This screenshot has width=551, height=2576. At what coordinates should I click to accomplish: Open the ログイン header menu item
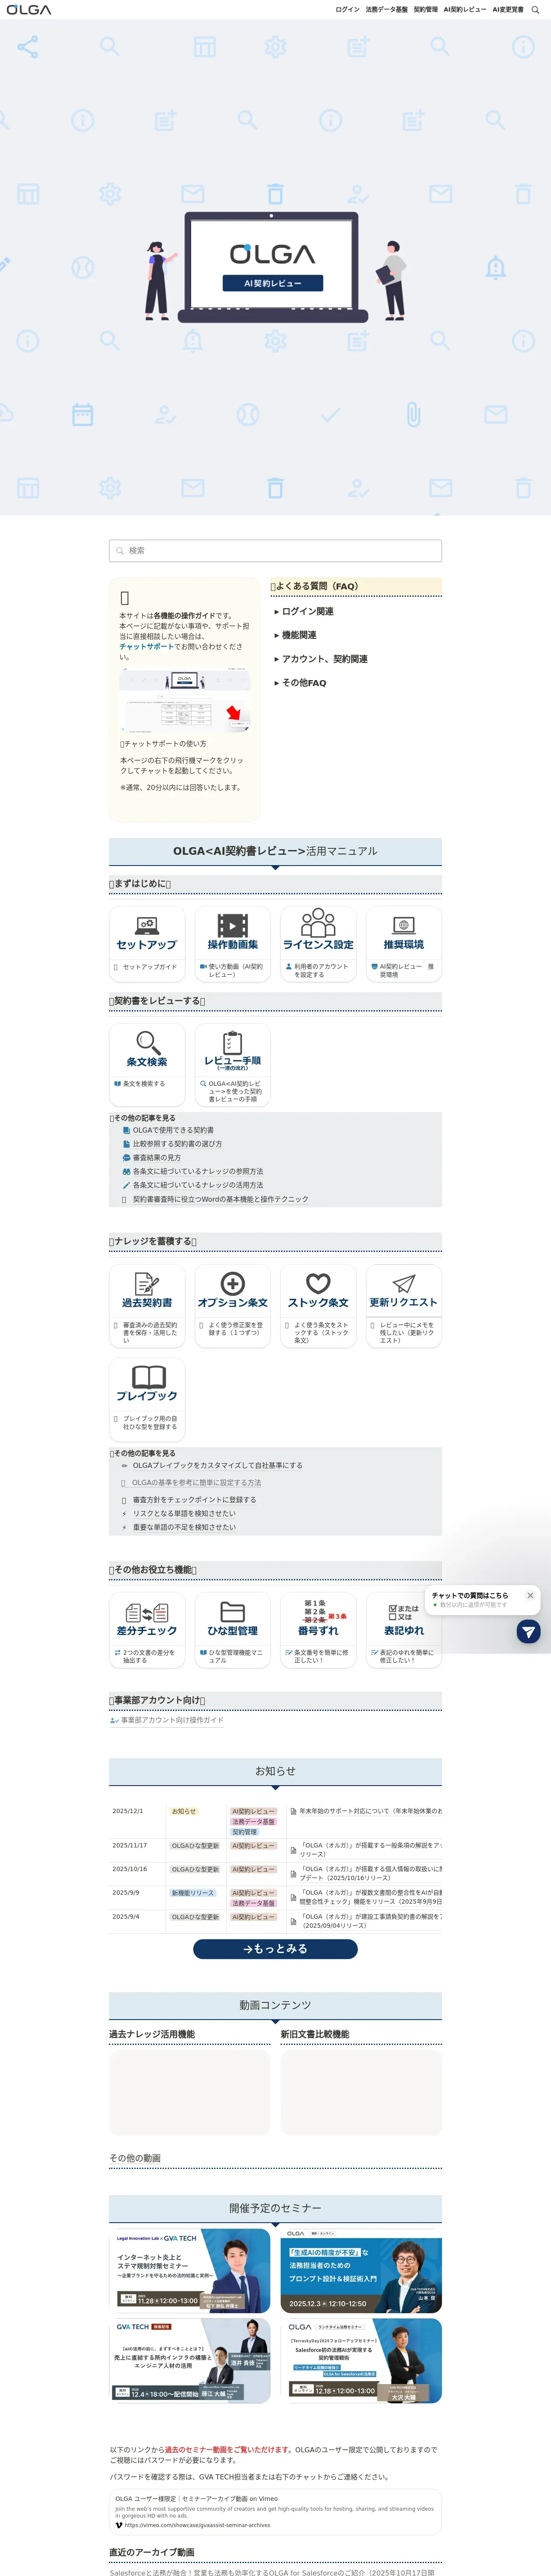347,9
